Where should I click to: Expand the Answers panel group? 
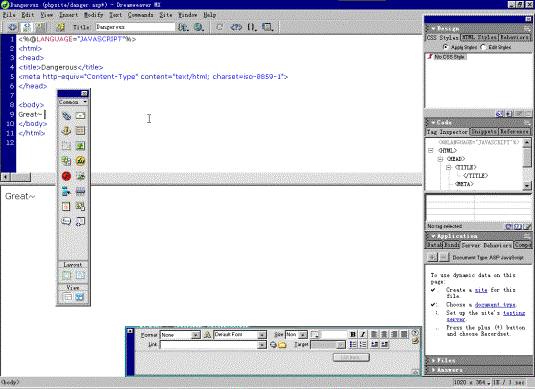click(x=433, y=370)
